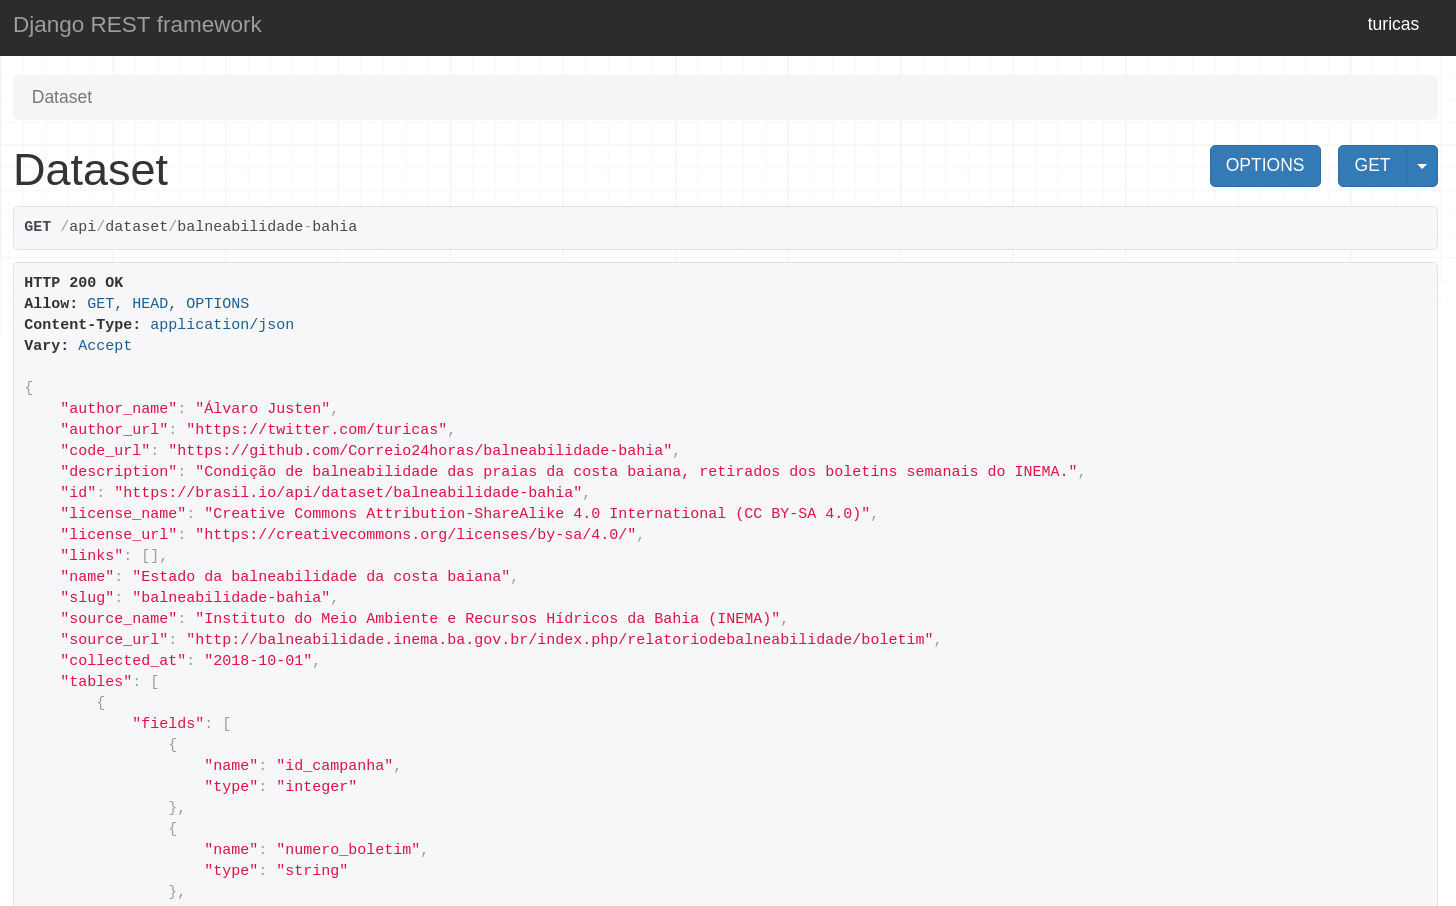Click the blue GET button
Viewport: 1456px width, 906px height.
coord(1371,166)
